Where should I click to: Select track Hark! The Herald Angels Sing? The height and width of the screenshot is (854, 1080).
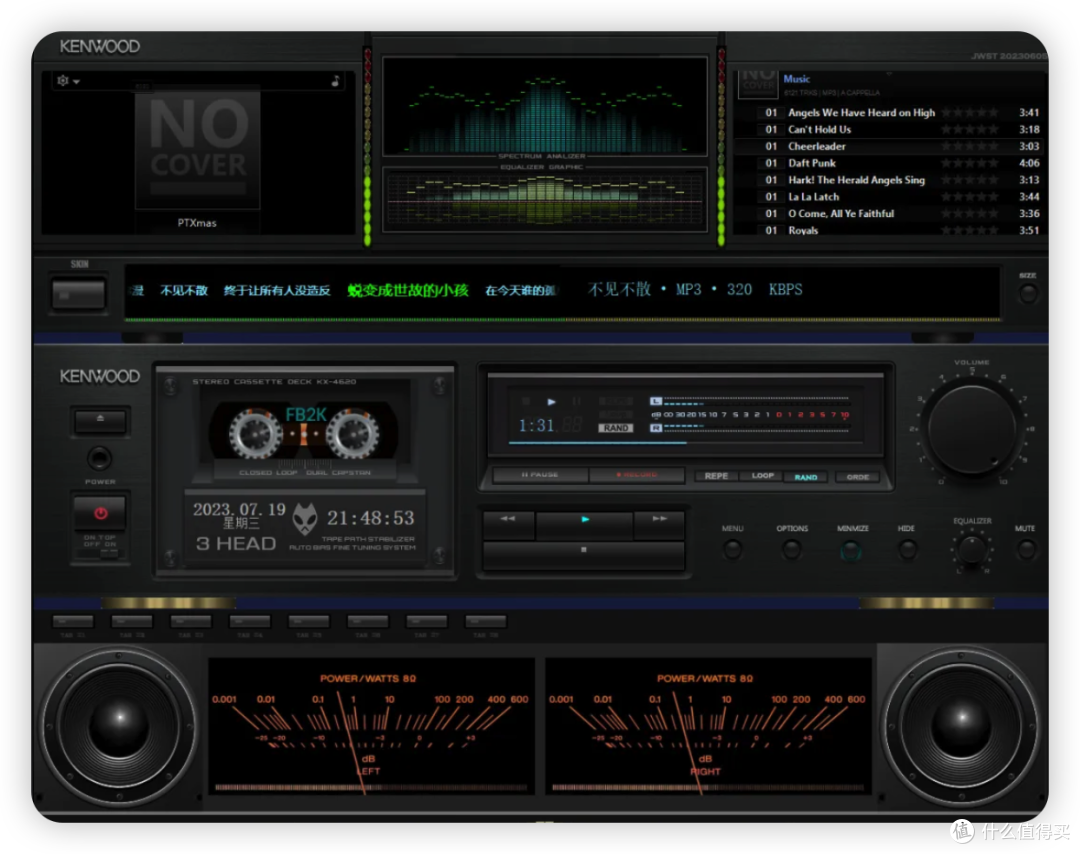pyautogui.click(x=890, y=180)
